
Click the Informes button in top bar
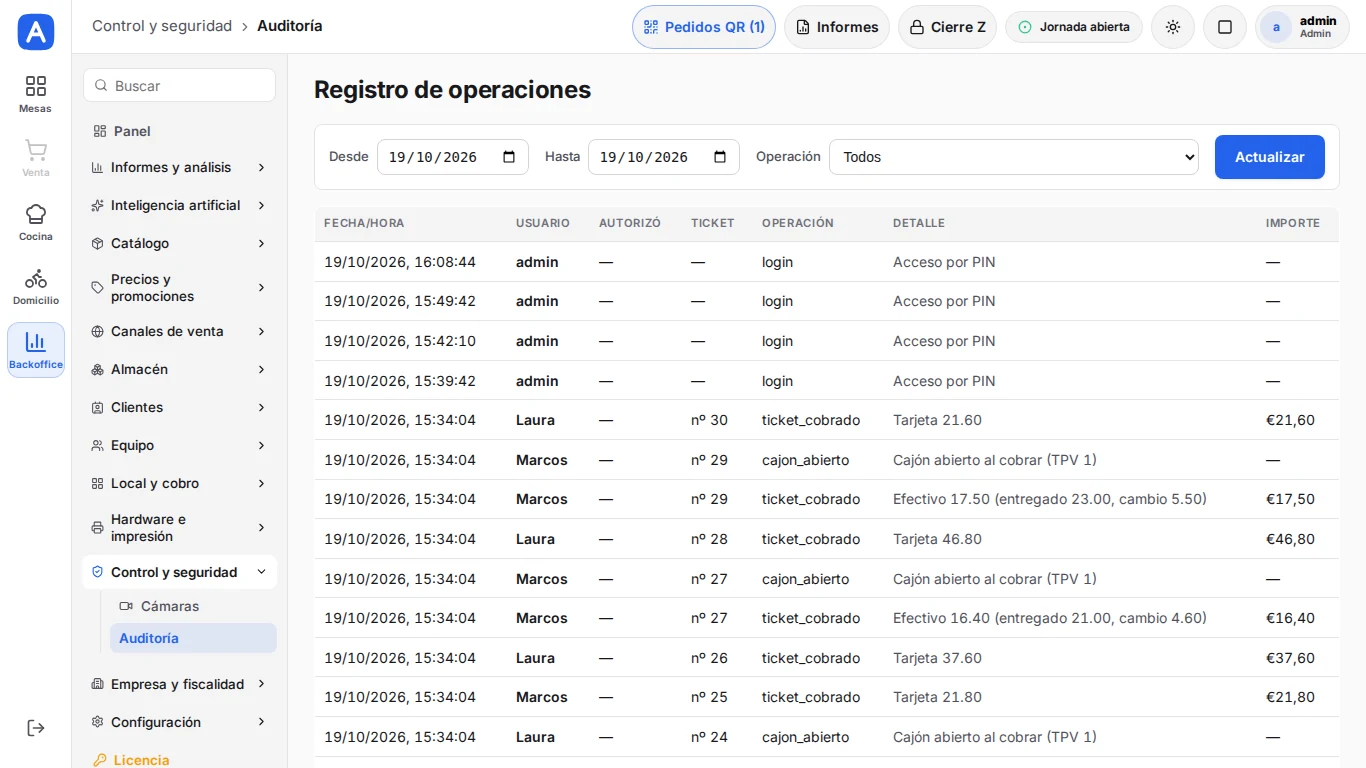click(837, 27)
